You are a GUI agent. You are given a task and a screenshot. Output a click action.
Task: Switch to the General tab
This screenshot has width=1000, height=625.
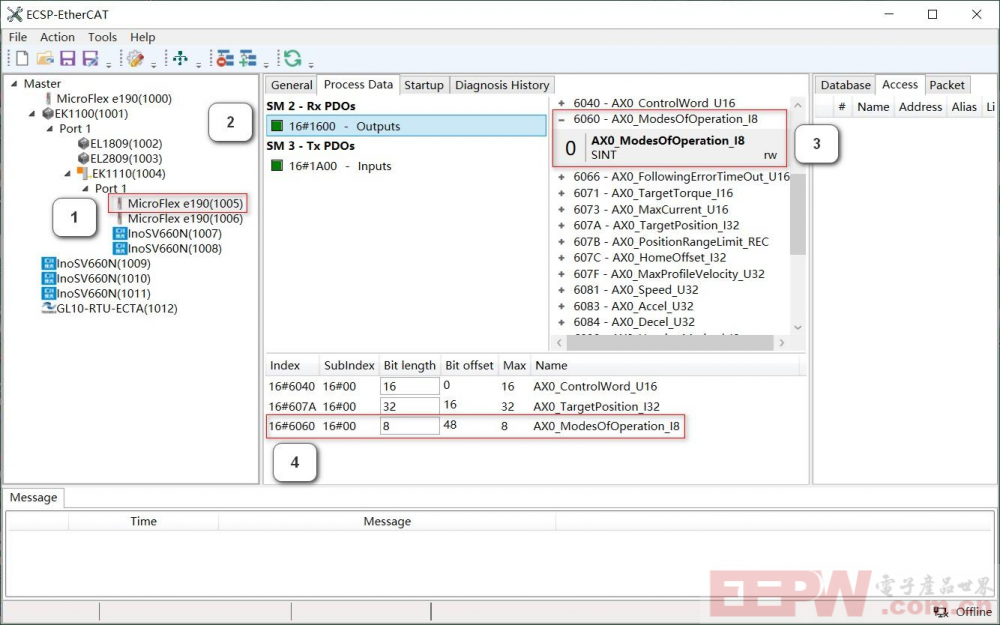pyautogui.click(x=291, y=85)
